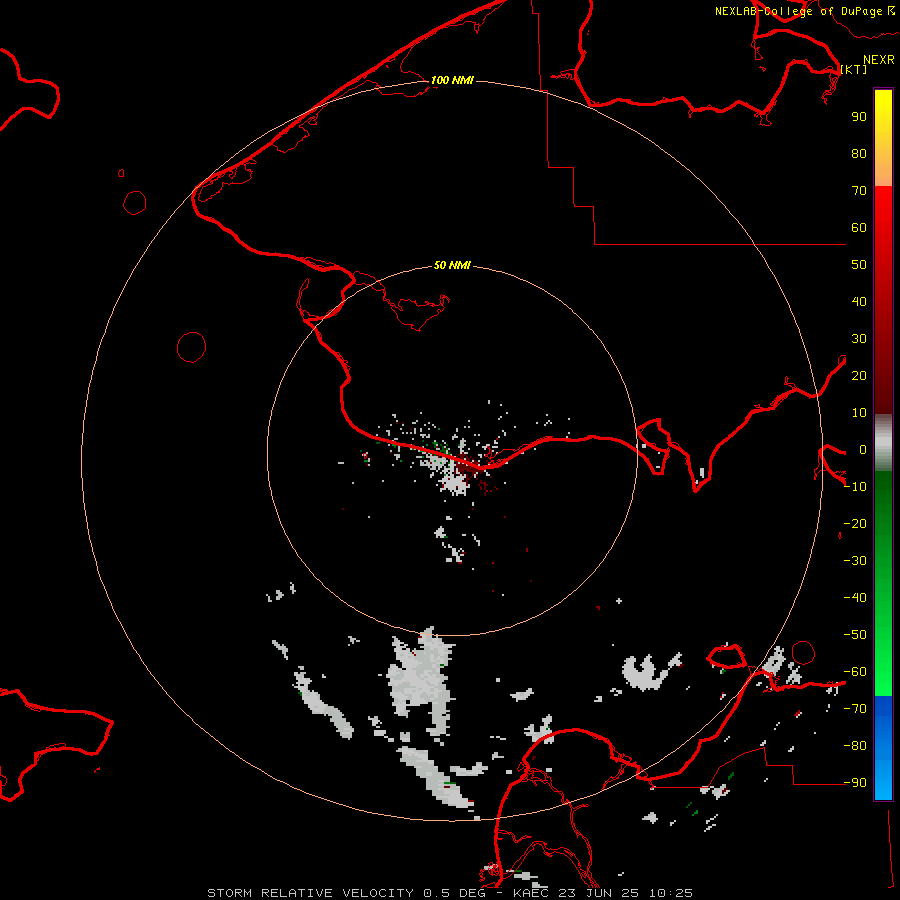The height and width of the screenshot is (900, 900).
Task: Click the NEXR label above the scale
Action: [878, 60]
